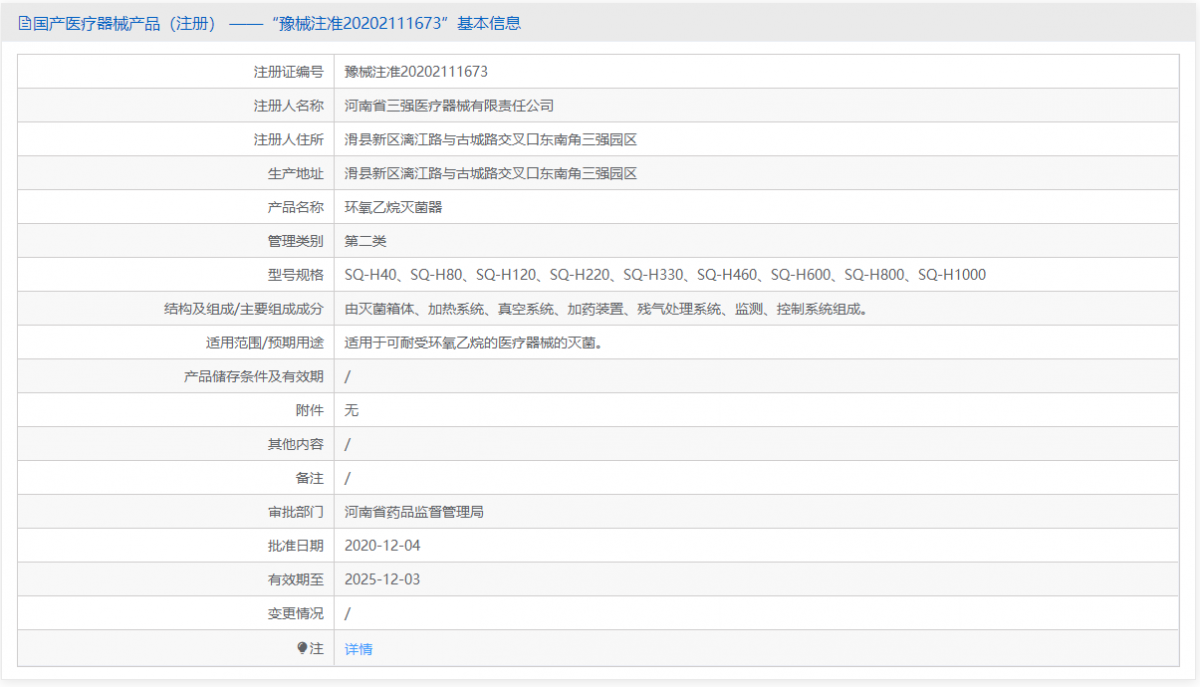Viewport: 1200px width, 687px height.
Task: Select the 适用范围 usage description
Action: click(473, 342)
